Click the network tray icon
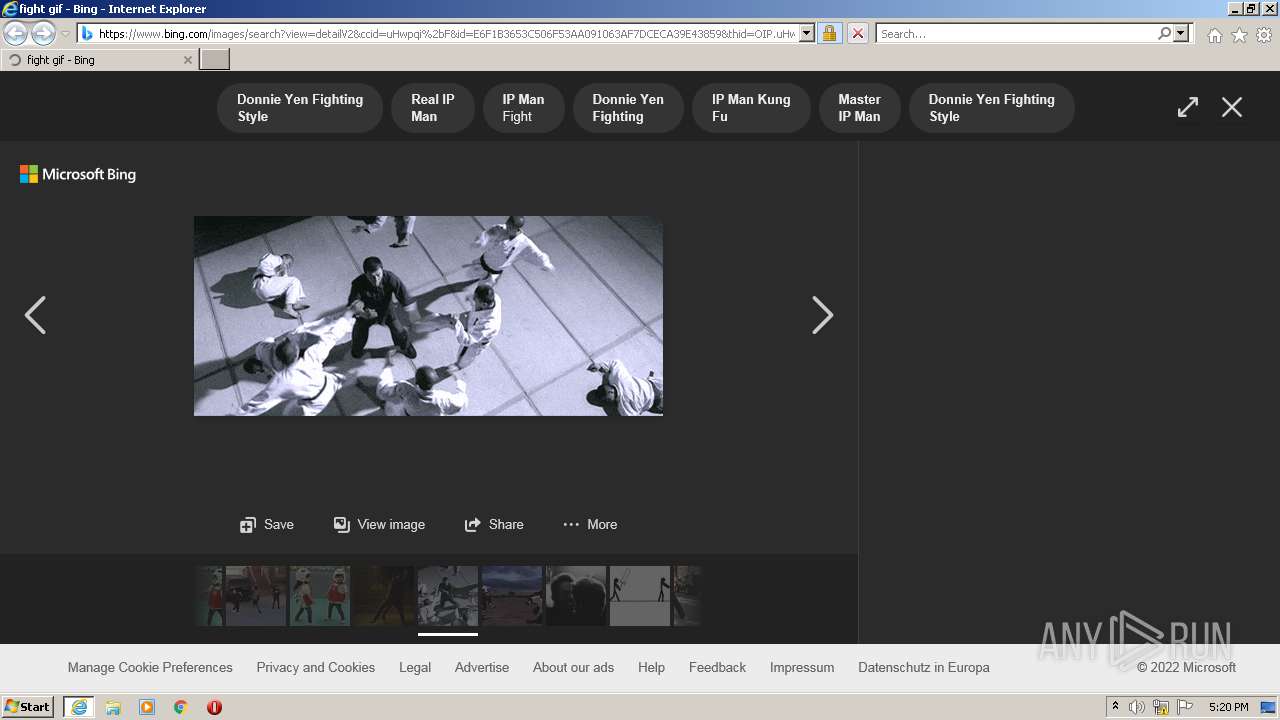1280x720 pixels. pyautogui.click(x=1161, y=707)
